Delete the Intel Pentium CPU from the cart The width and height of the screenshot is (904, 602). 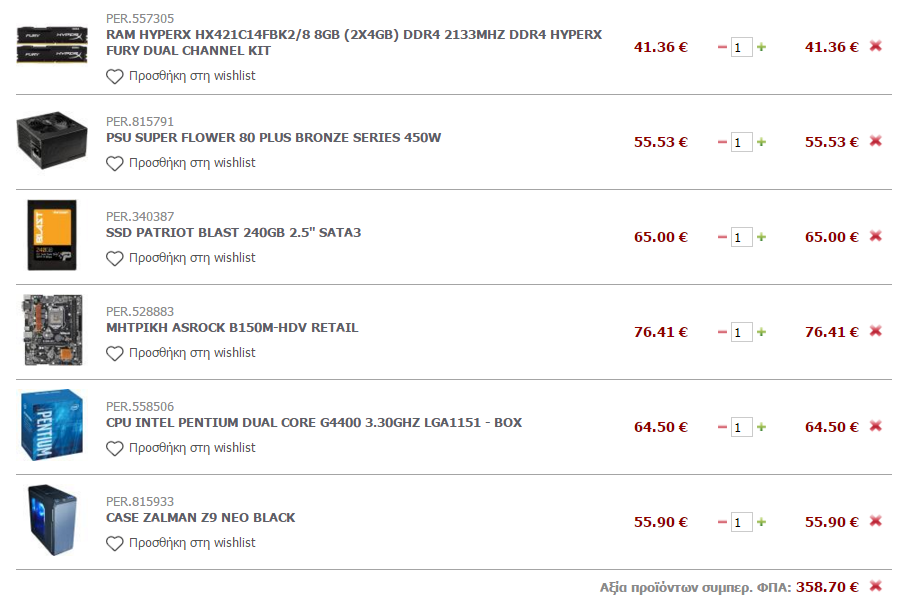click(x=875, y=426)
